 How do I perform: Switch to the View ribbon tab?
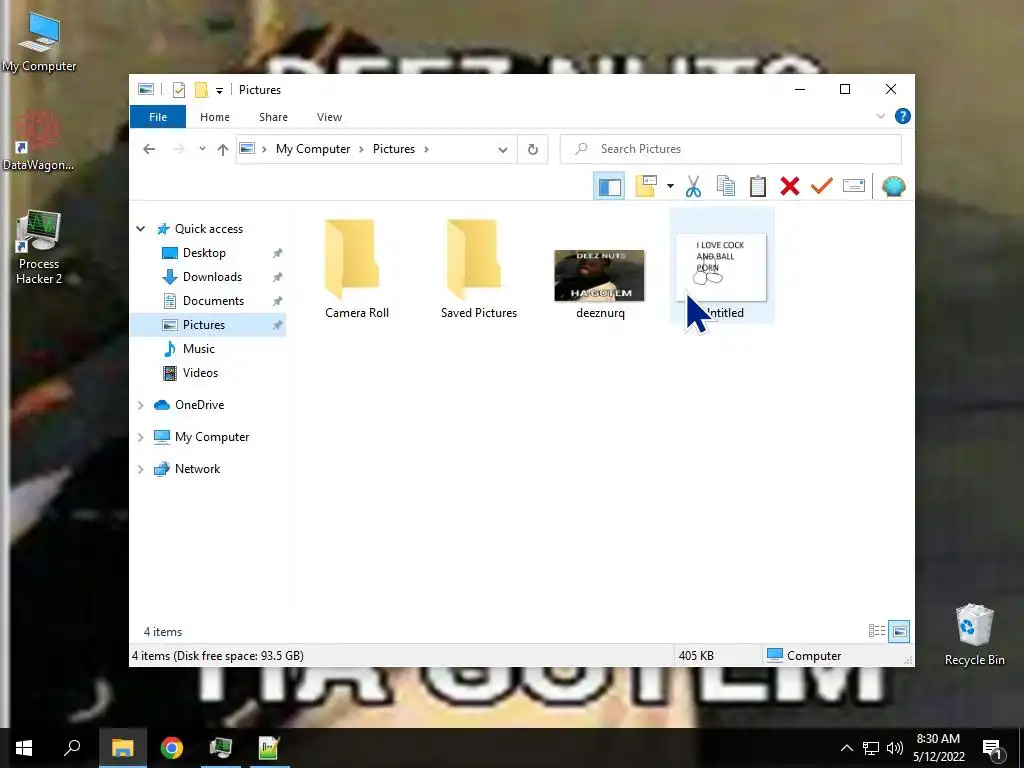click(329, 117)
